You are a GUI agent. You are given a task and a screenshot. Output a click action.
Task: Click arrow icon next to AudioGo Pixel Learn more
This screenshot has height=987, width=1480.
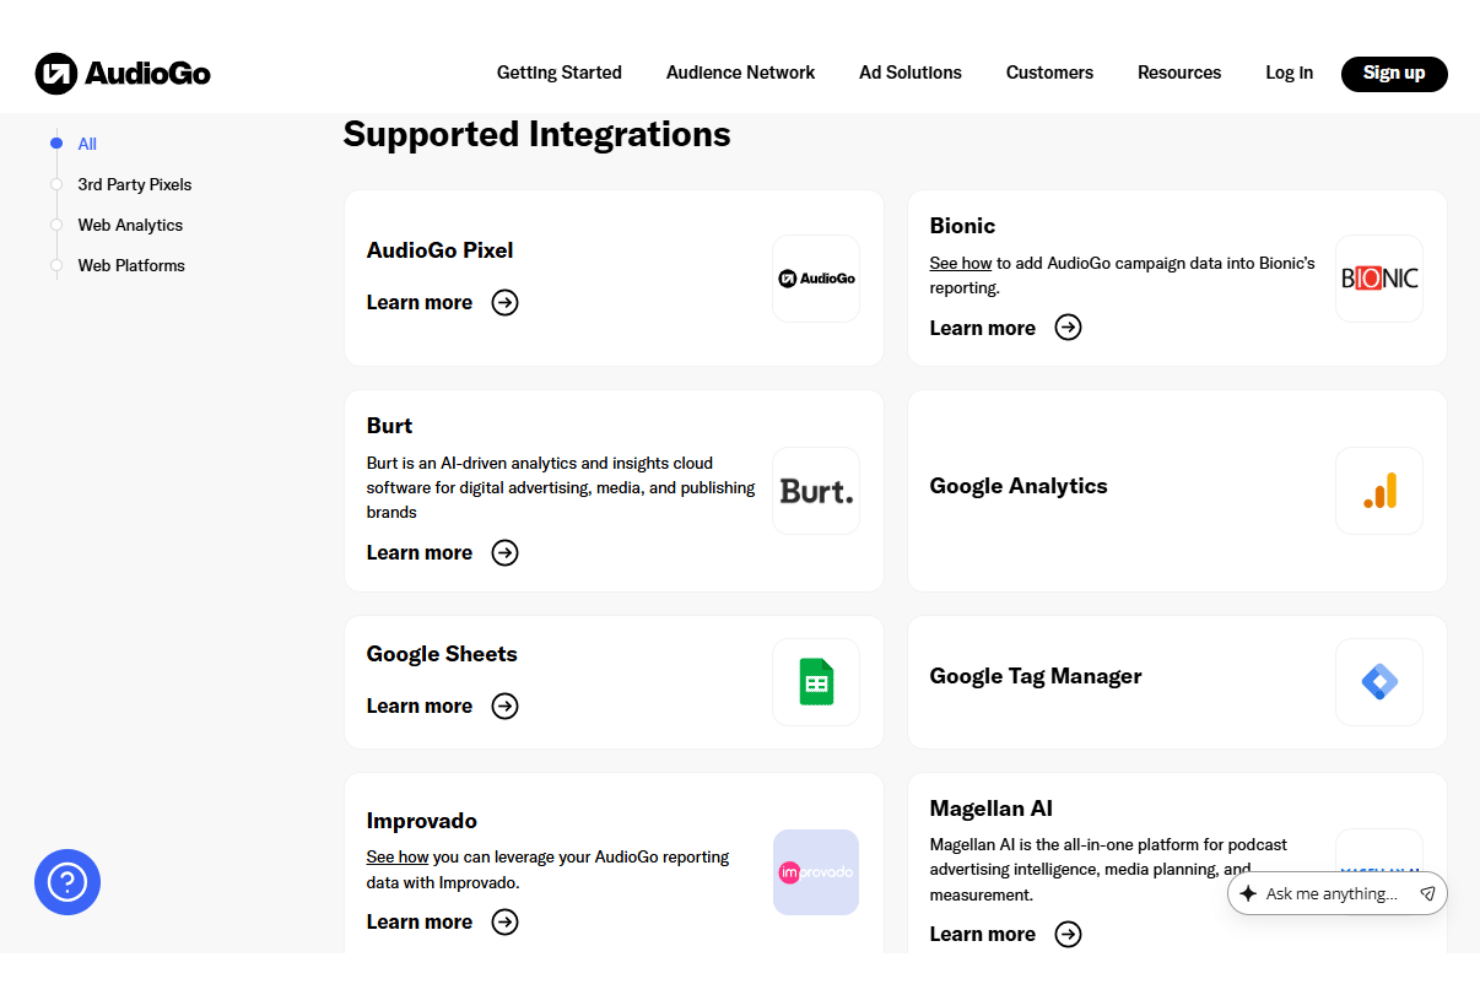[x=505, y=303]
